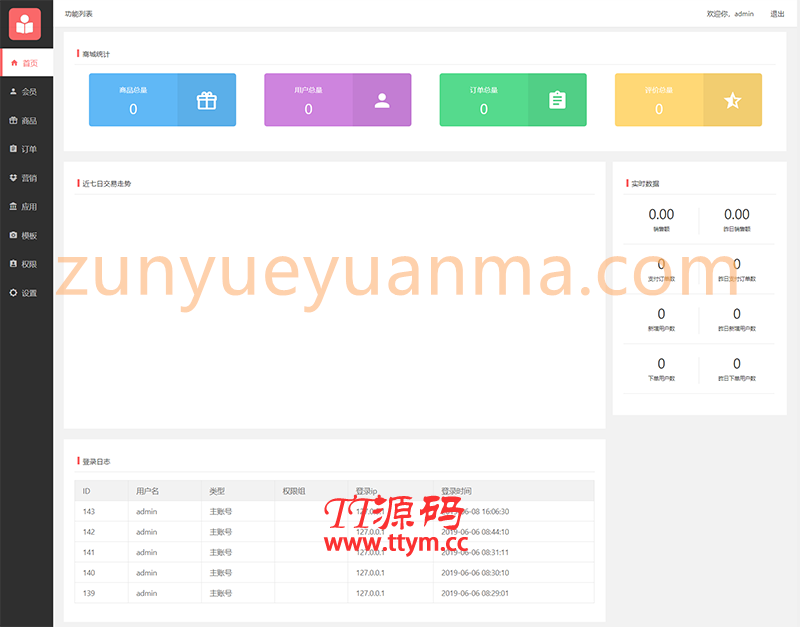
Task: Click ID cell 143 in login log
Action: 89,512
